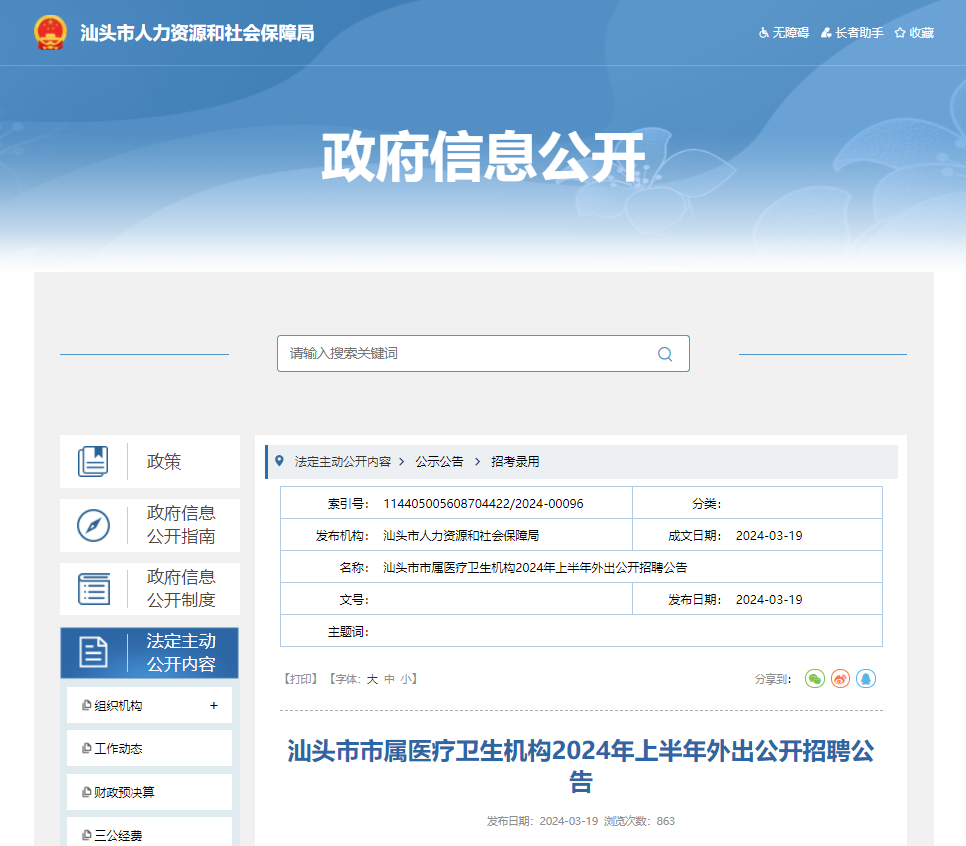Image resolution: width=966 pixels, height=846 pixels.
Task: Click the breadcrumb location pin icon
Action: pyautogui.click(x=279, y=461)
